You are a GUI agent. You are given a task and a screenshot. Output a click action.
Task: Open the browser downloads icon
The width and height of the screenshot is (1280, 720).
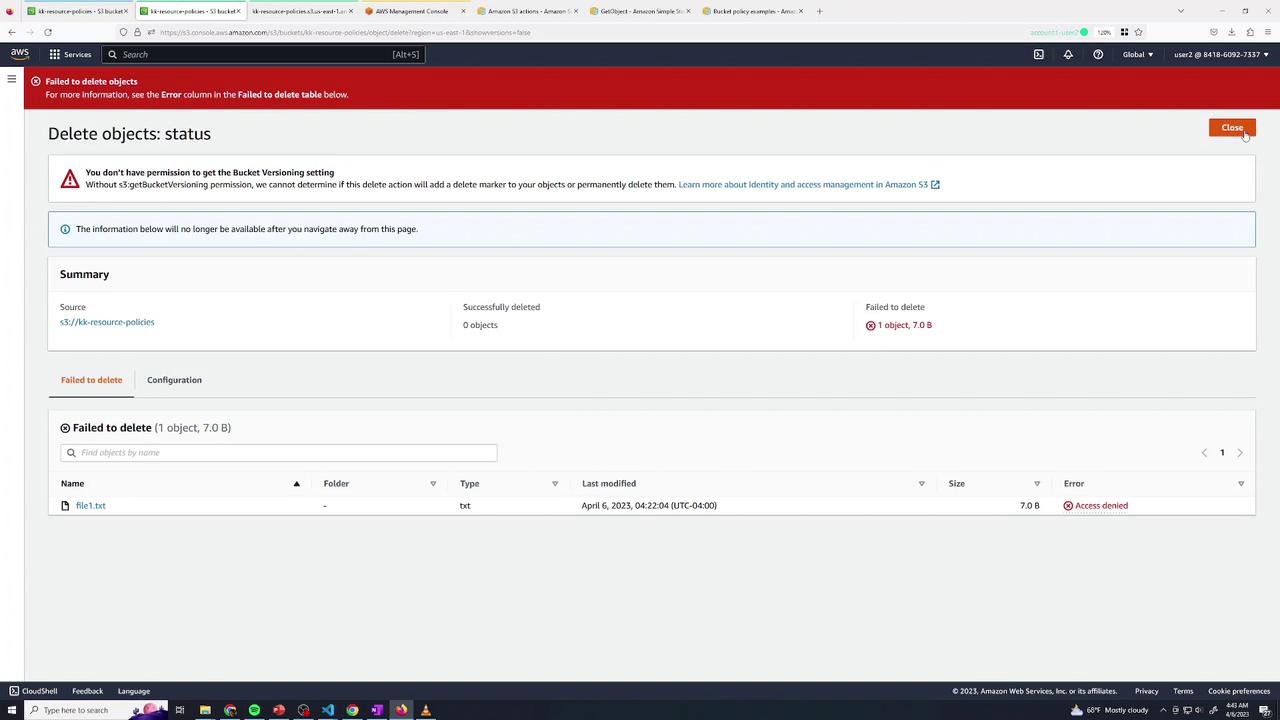1231,32
